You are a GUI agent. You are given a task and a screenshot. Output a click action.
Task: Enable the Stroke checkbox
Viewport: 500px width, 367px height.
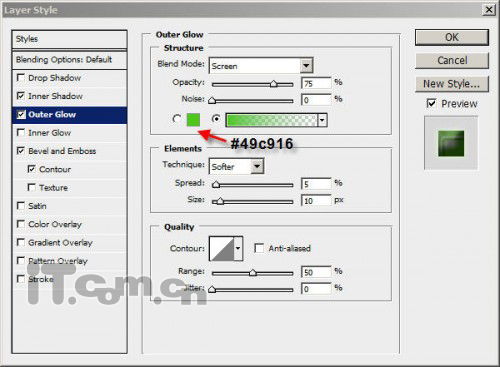click(21, 279)
